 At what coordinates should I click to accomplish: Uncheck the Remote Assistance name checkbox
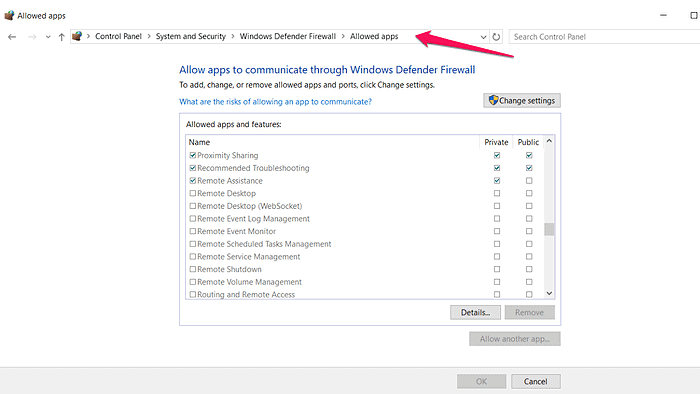[193, 181]
